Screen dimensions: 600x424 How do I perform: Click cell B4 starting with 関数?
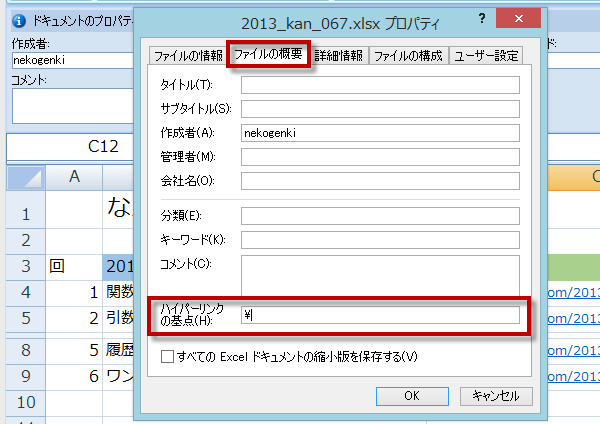tap(118, 293)
